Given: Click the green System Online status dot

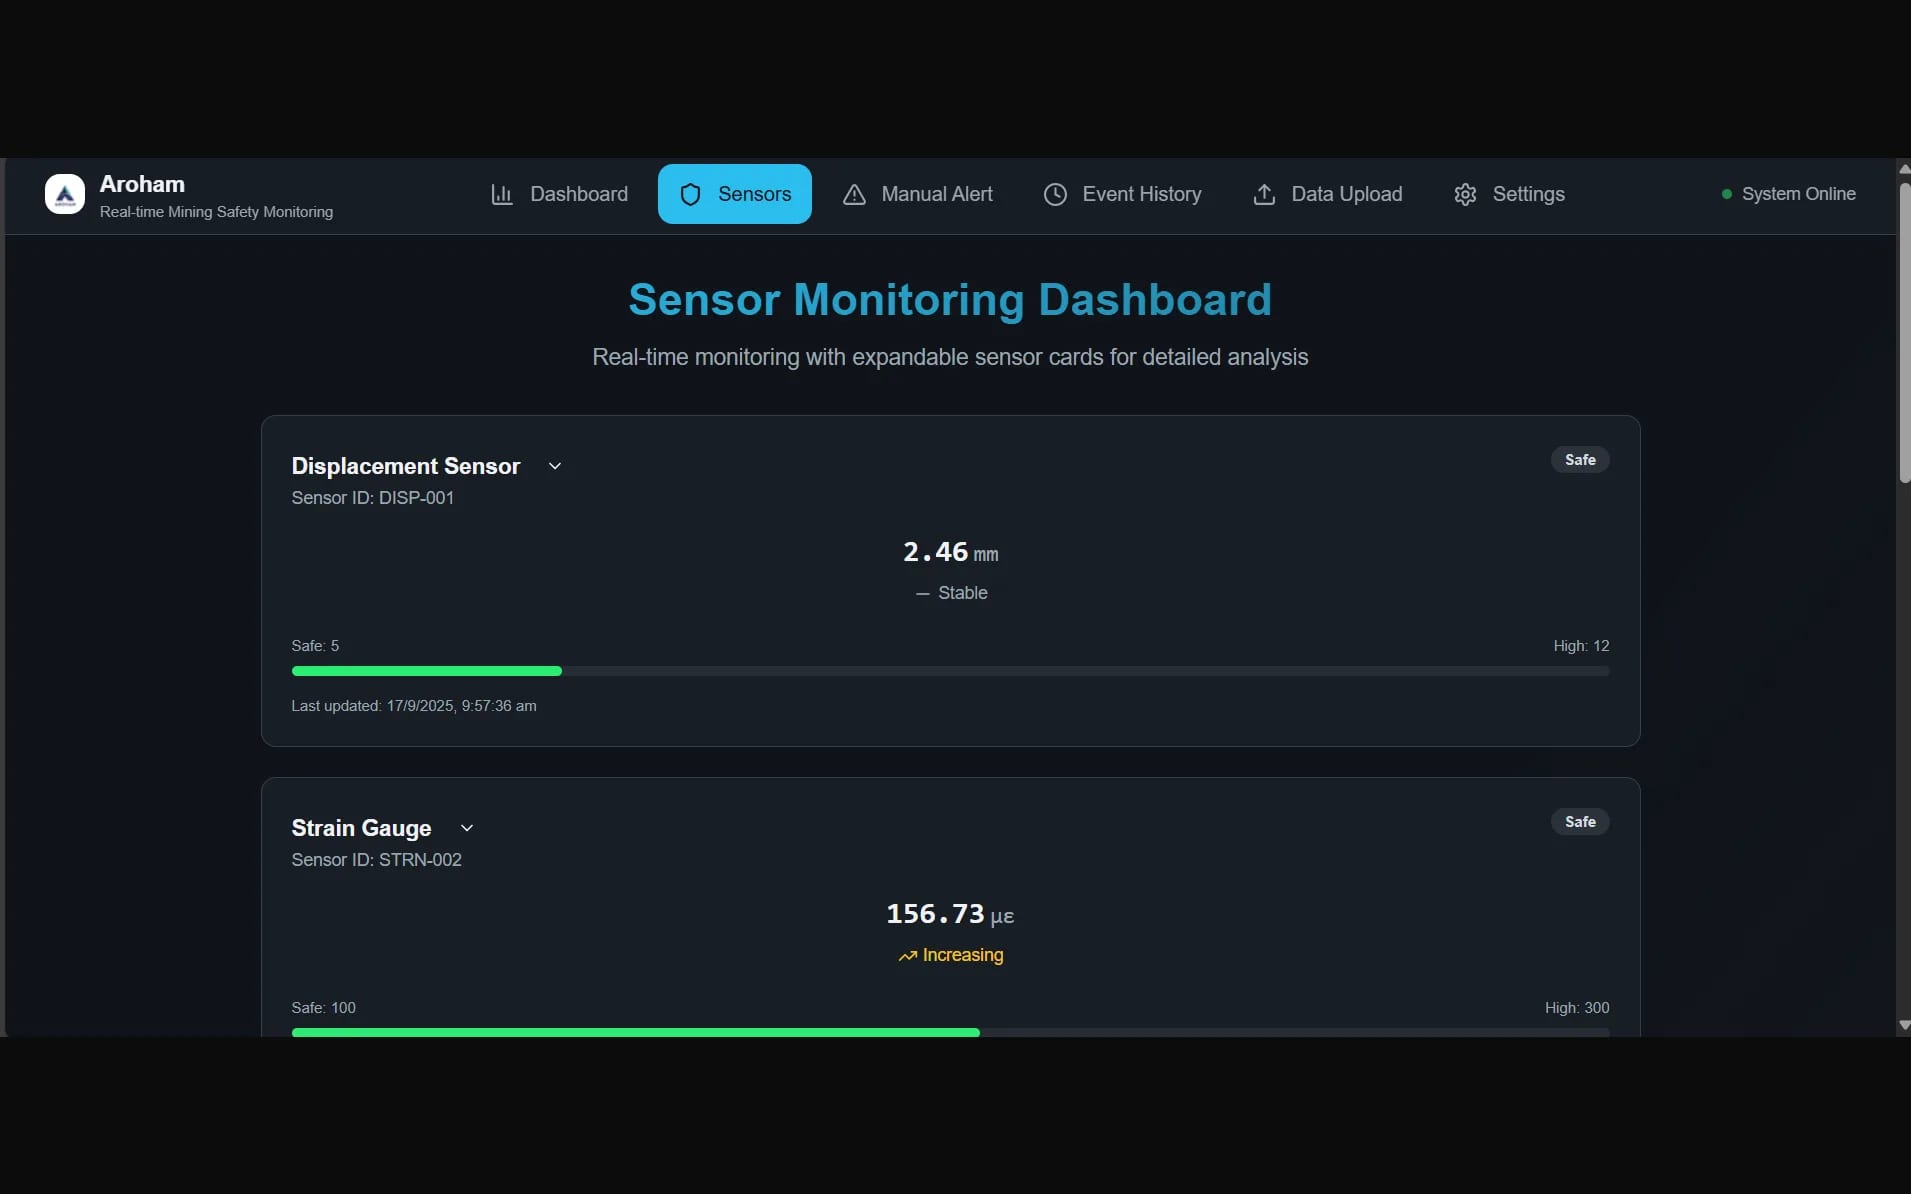Looking at the screenshot, I should [x=1727, y=194].
